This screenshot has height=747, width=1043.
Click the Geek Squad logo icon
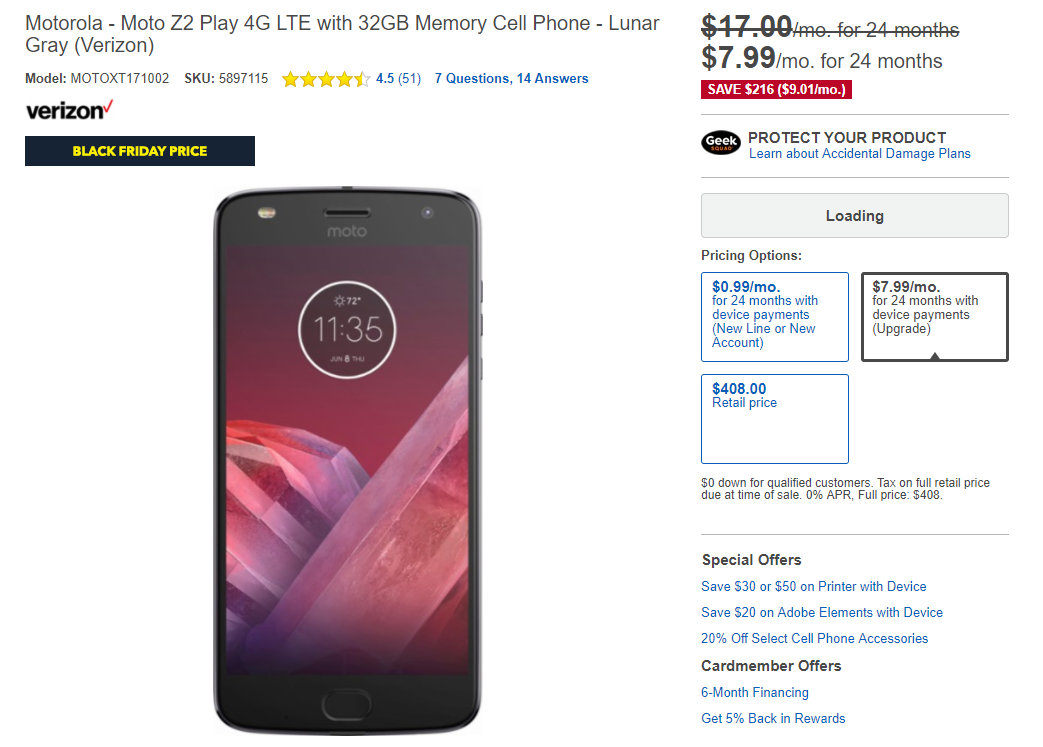[x=721, y=143]
